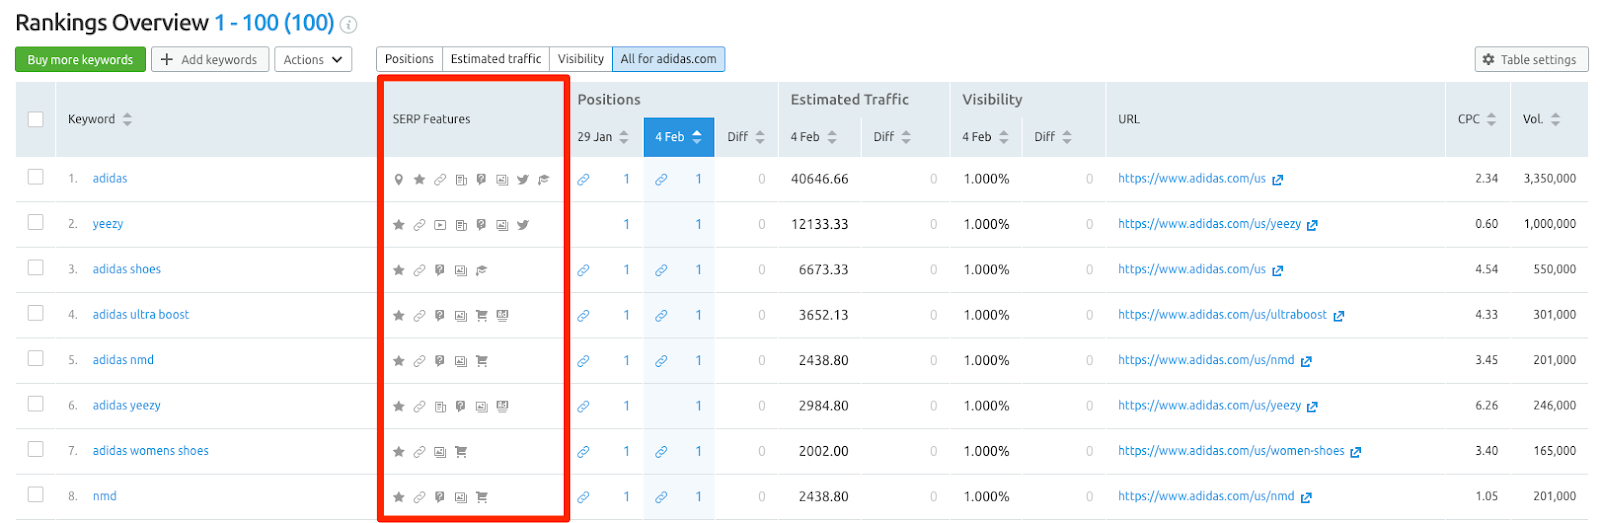This screenshot has width=1600, height=523.
Task: Sort the table by the Vol. column
Action: pyautogui.click(x=1541, y=119)
